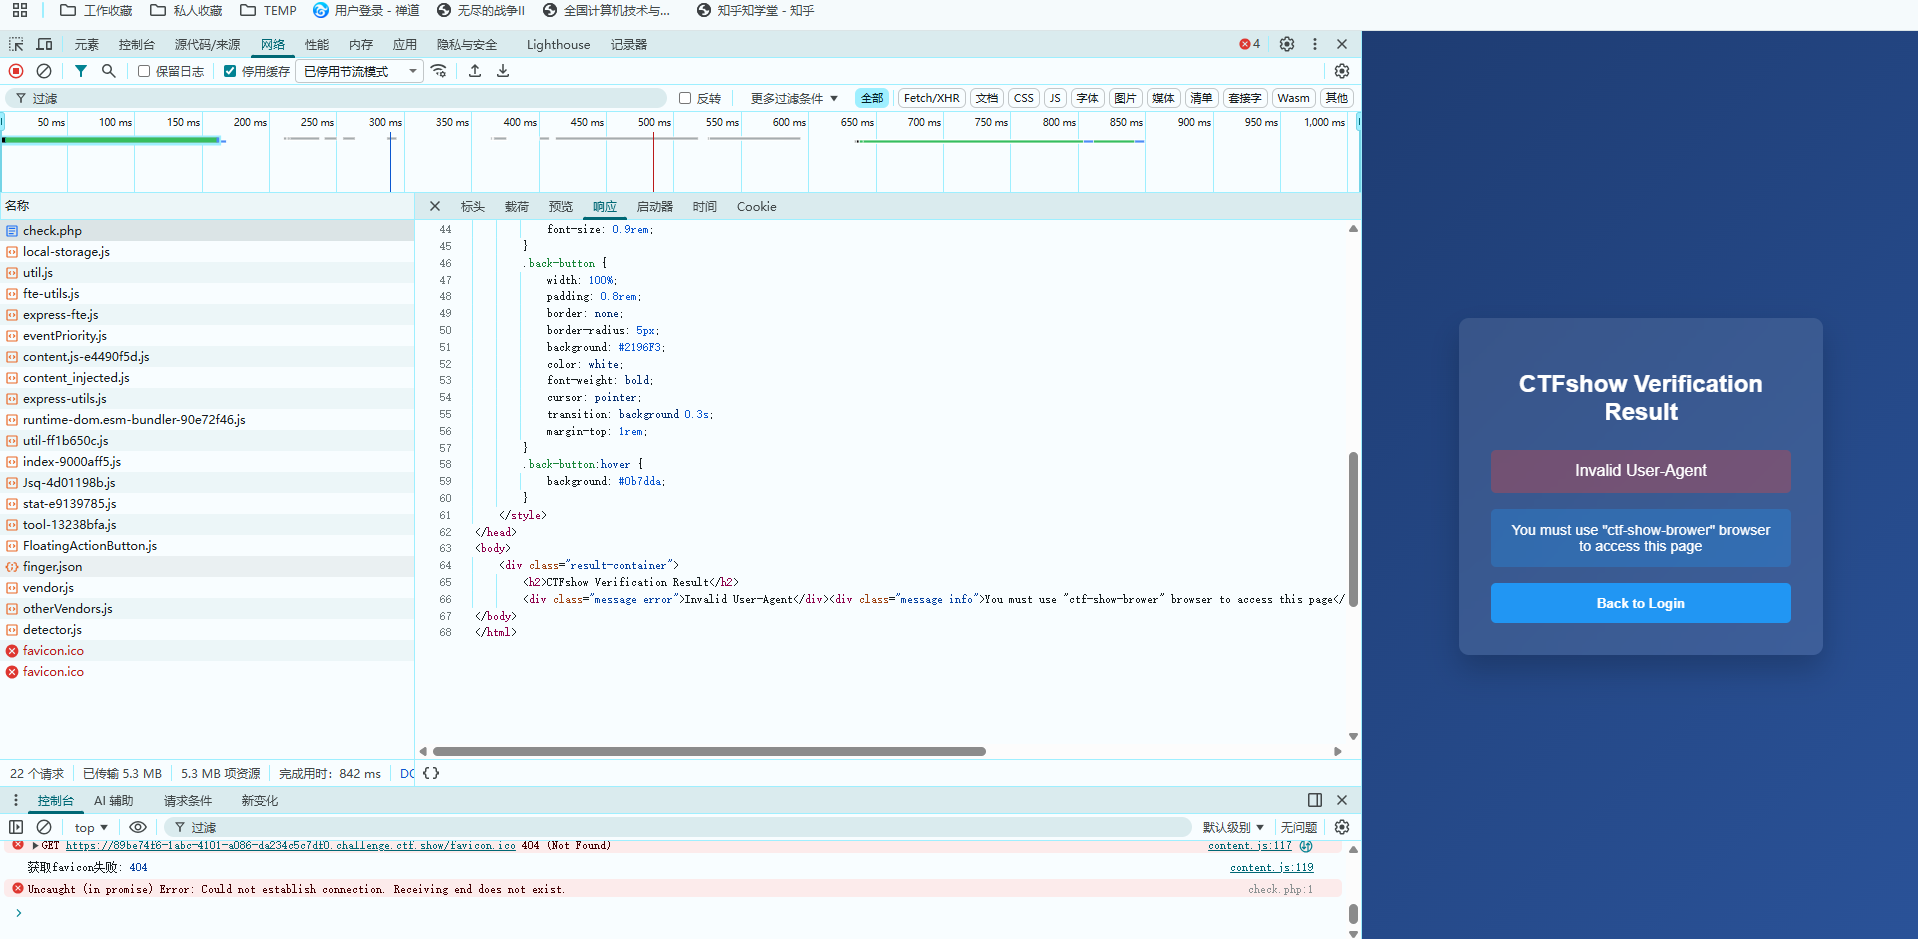Select finger.json request row
1918x939 pixels.
tap(207, 566)
